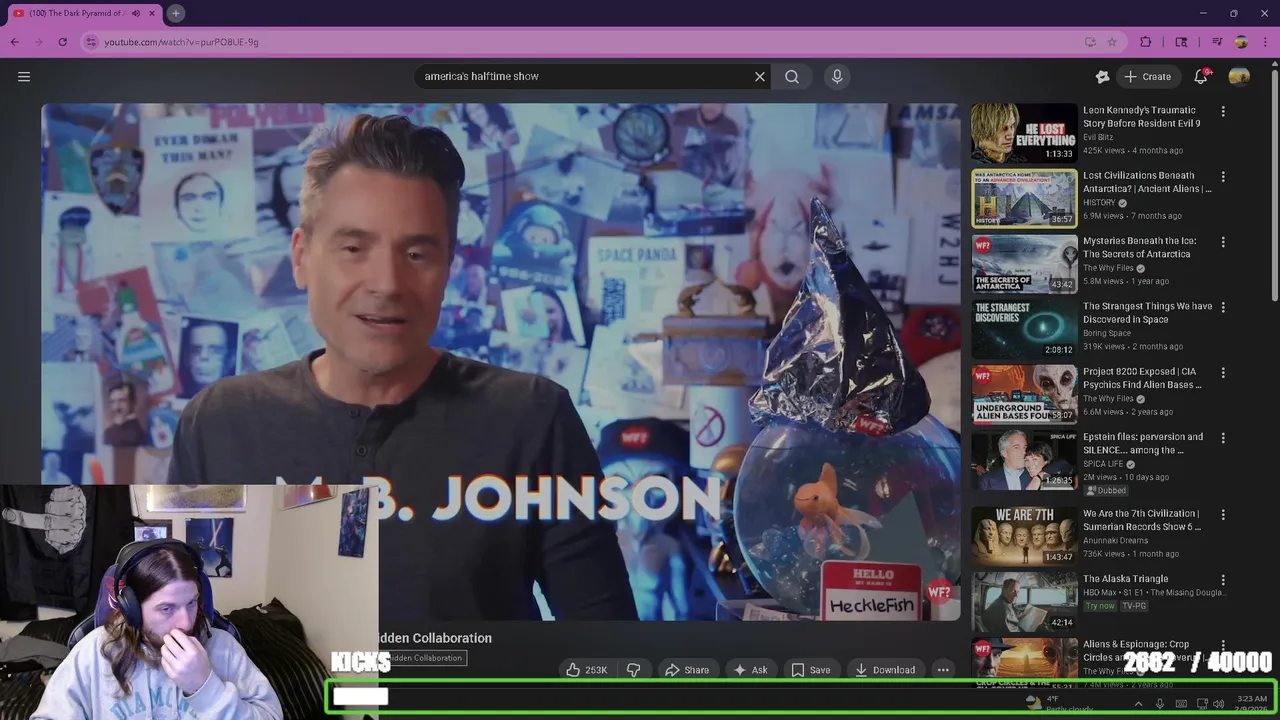This screenshot has height=720, width=1280.
Task: Open a new browser tab
Action: tap(175, 13)
